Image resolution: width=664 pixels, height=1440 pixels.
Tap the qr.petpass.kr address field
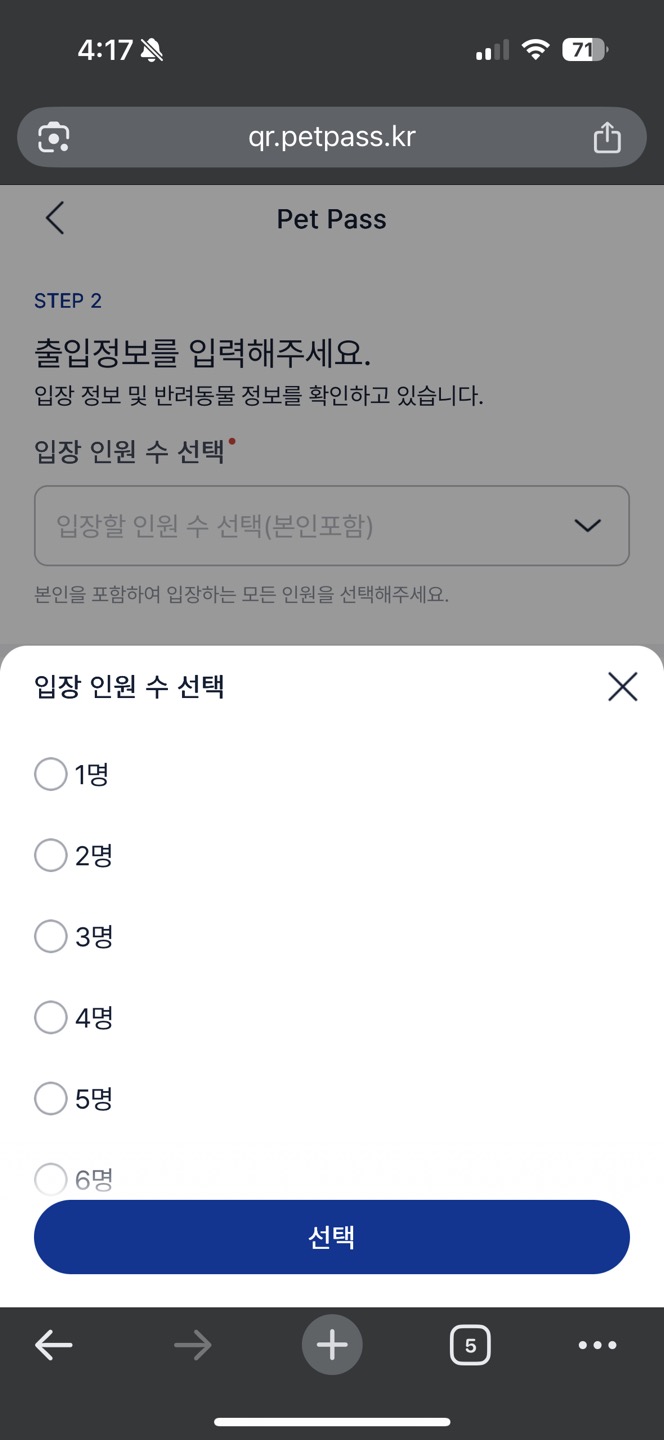pyautogui.click(x=331, y=137)
